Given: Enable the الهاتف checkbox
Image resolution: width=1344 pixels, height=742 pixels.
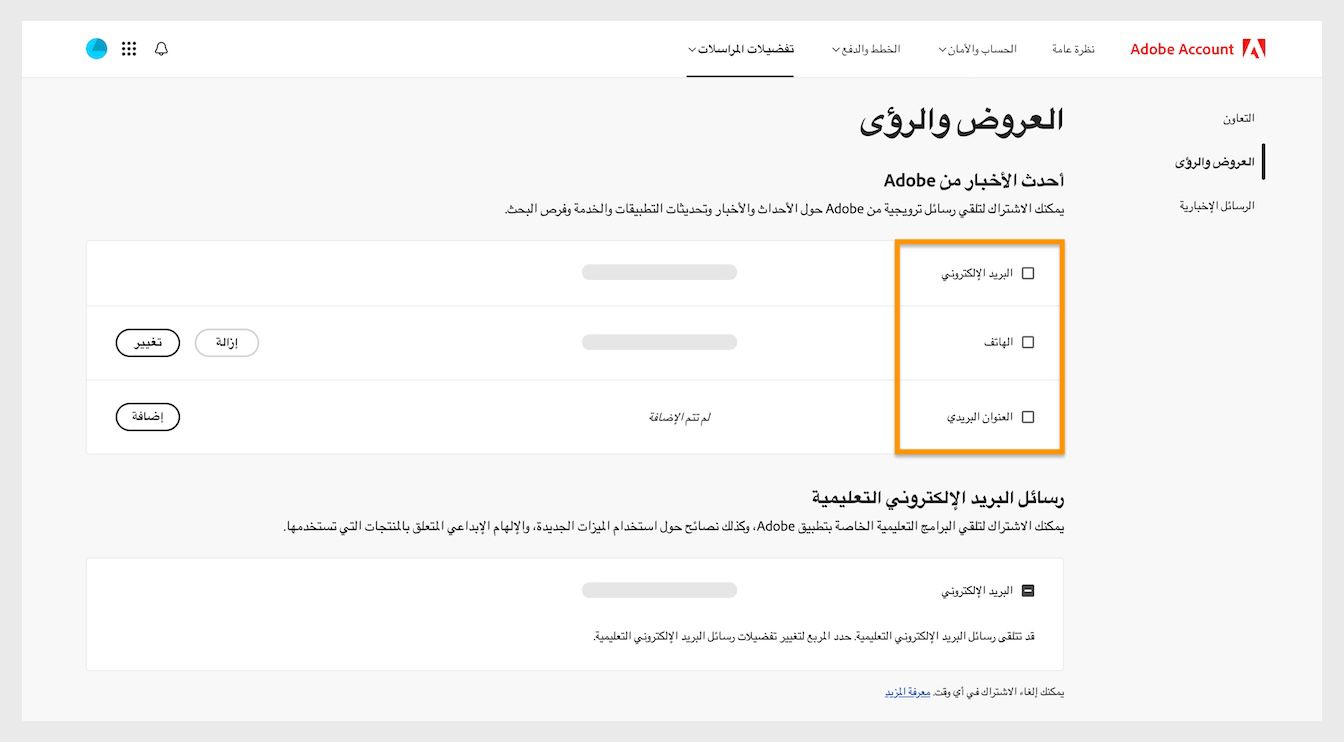Looking at the screenshot, I should point(1029,341).
